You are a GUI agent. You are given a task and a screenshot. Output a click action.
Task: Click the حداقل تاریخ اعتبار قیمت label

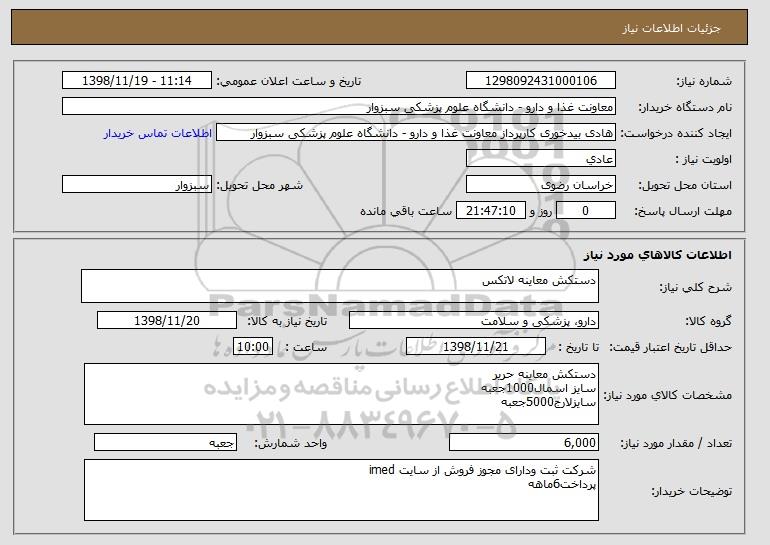pos(671,347)
